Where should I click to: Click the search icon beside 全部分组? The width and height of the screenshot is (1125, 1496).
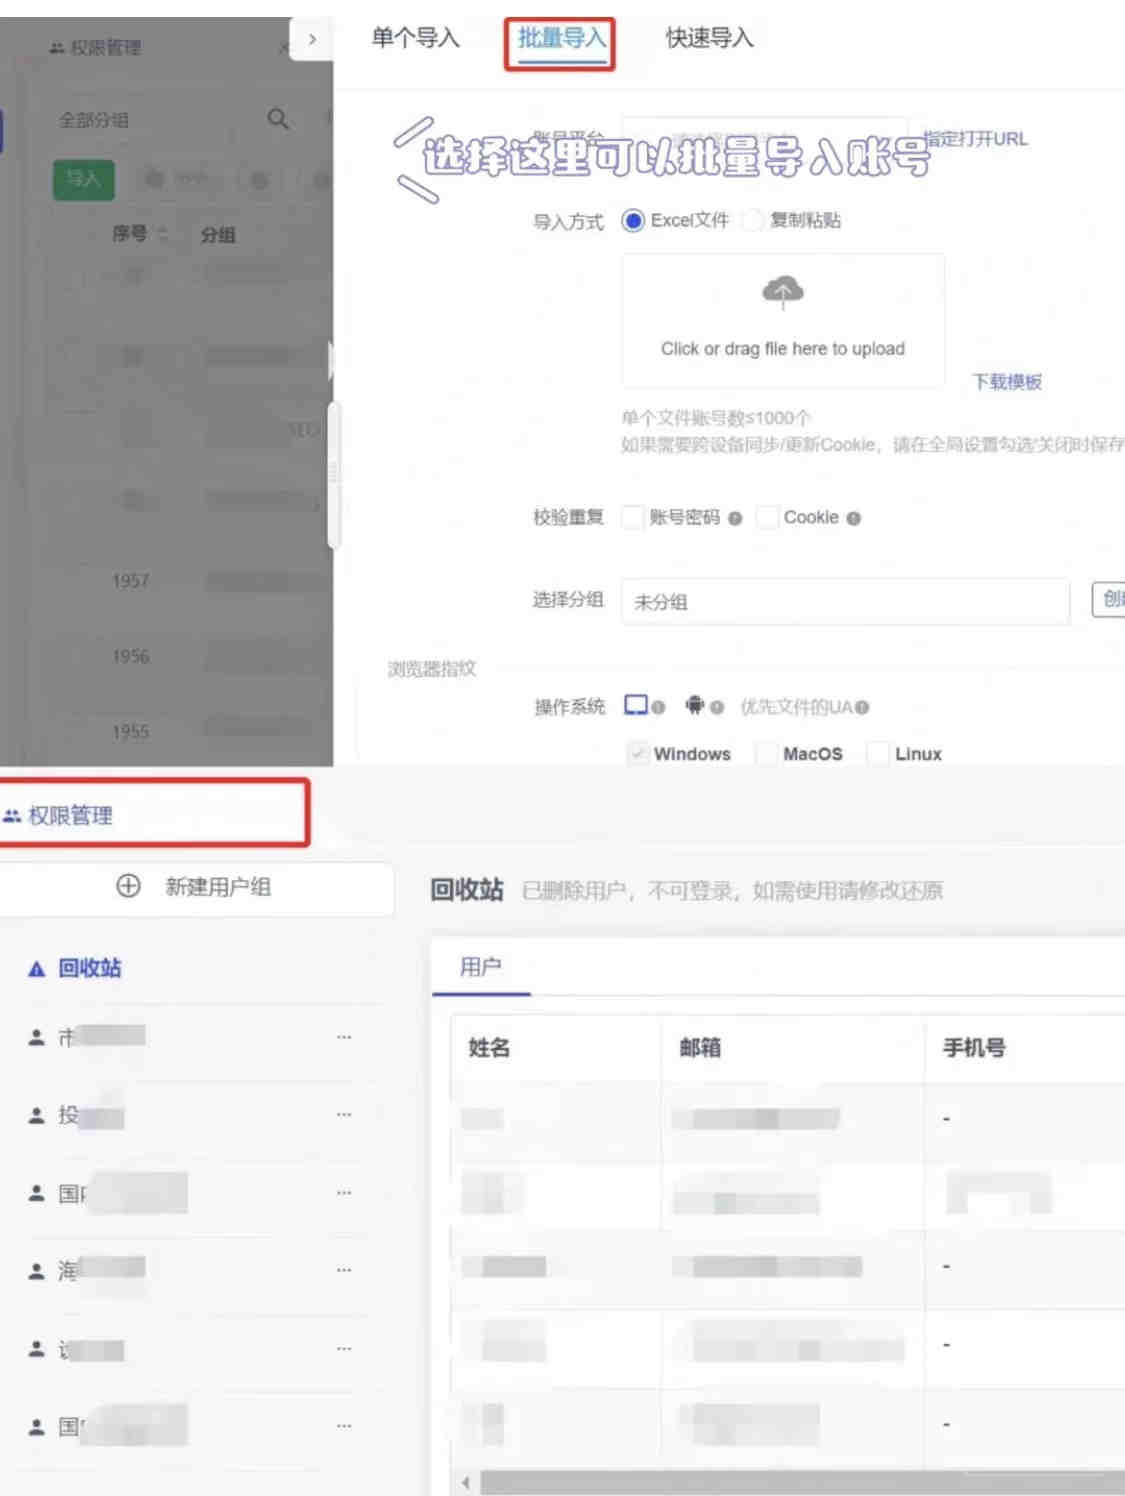click(278, 120)
